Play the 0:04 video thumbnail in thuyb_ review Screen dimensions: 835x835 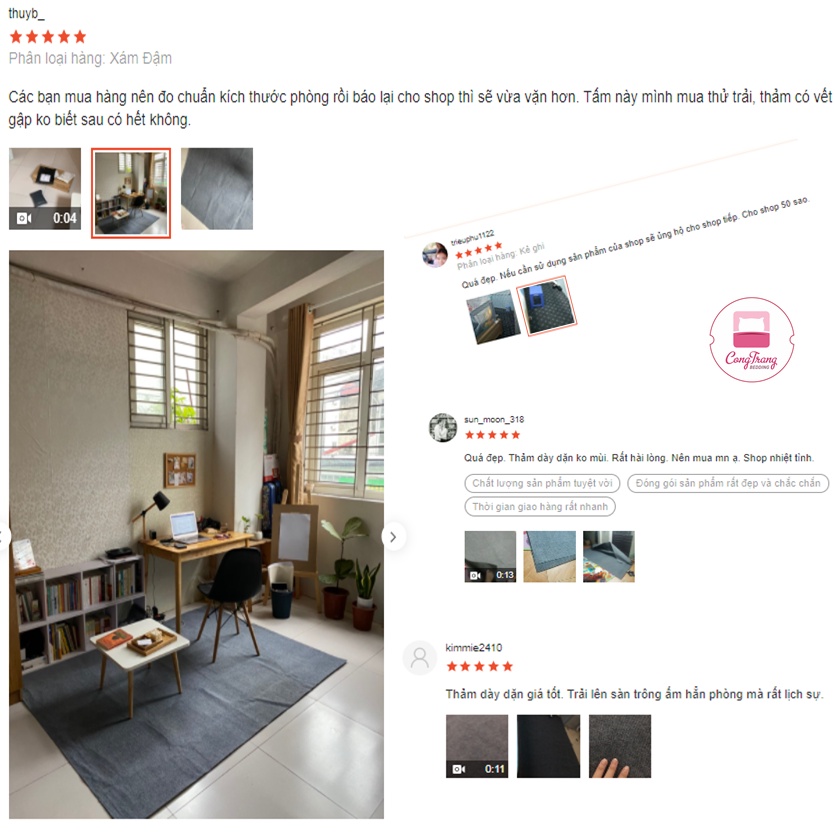click(x=45, y=189)
